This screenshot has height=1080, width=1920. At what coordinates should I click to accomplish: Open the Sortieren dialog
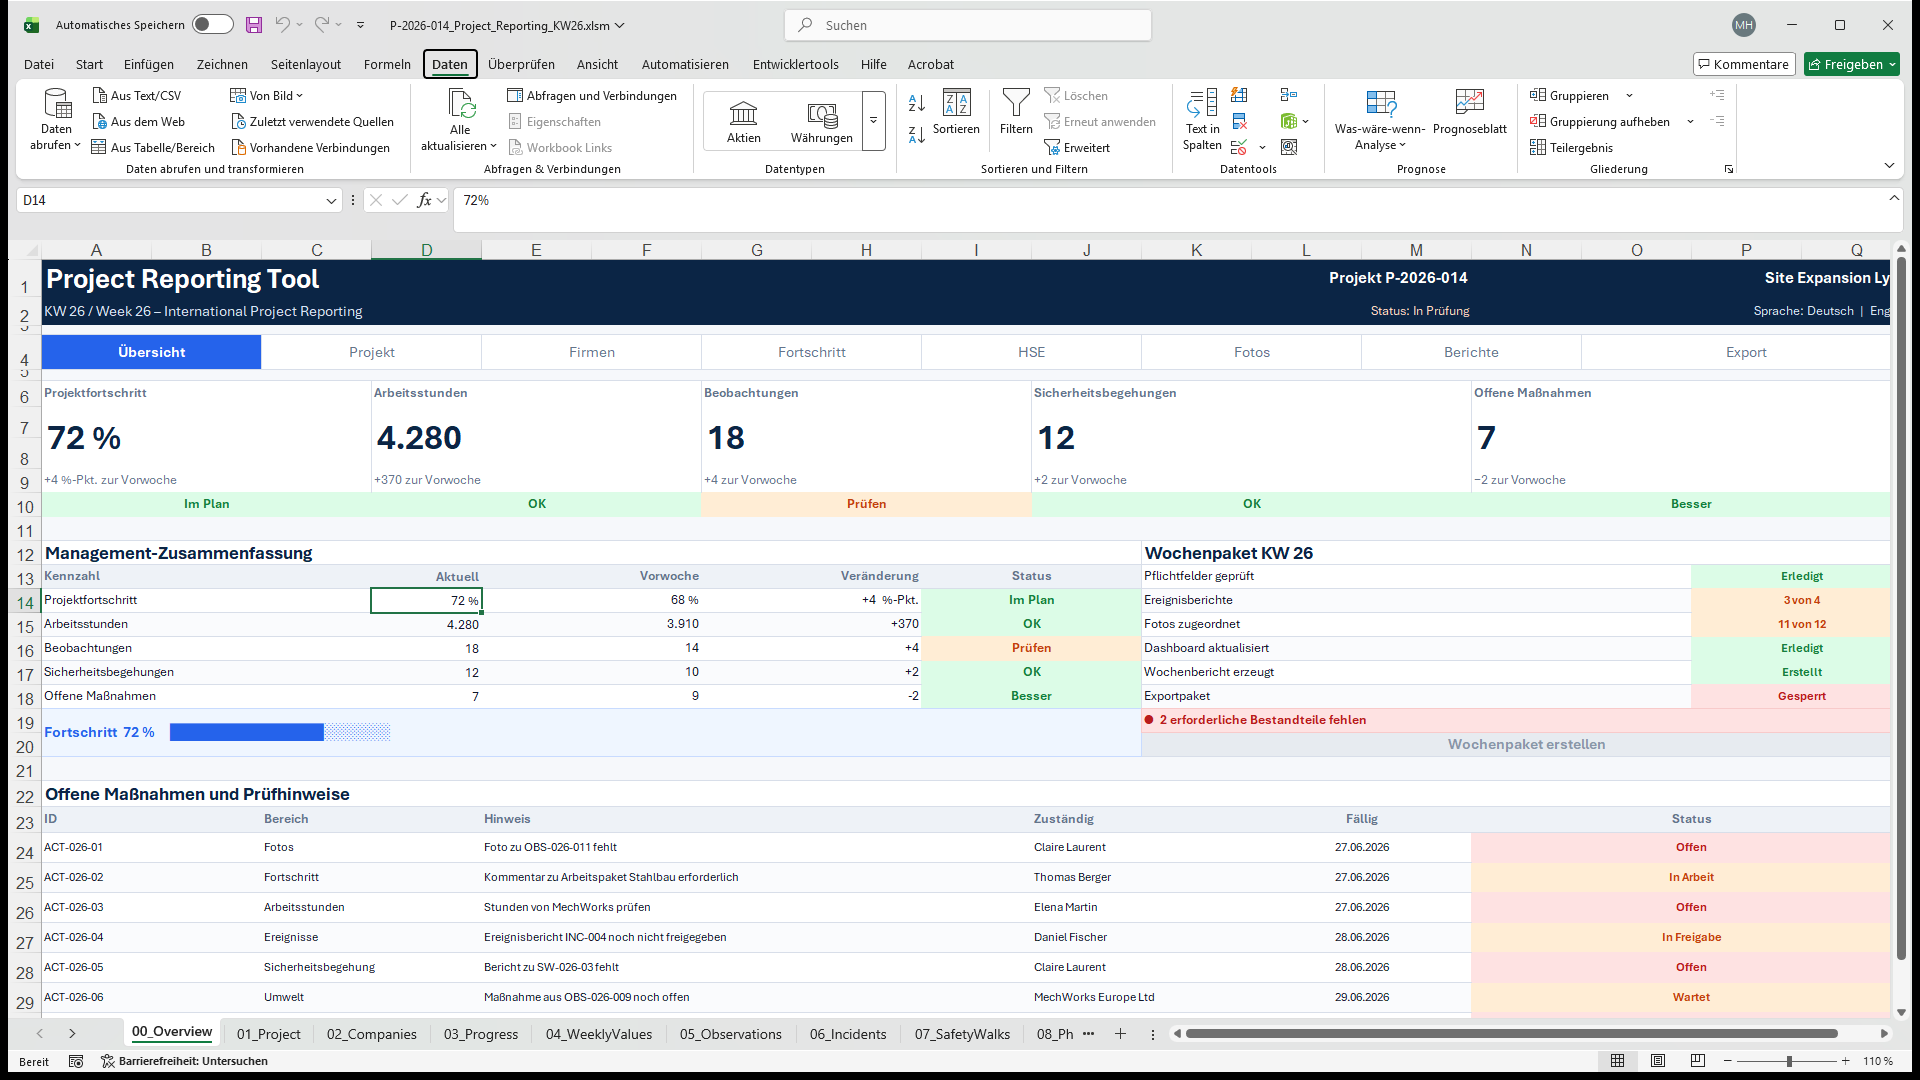(x=956, y=112)
